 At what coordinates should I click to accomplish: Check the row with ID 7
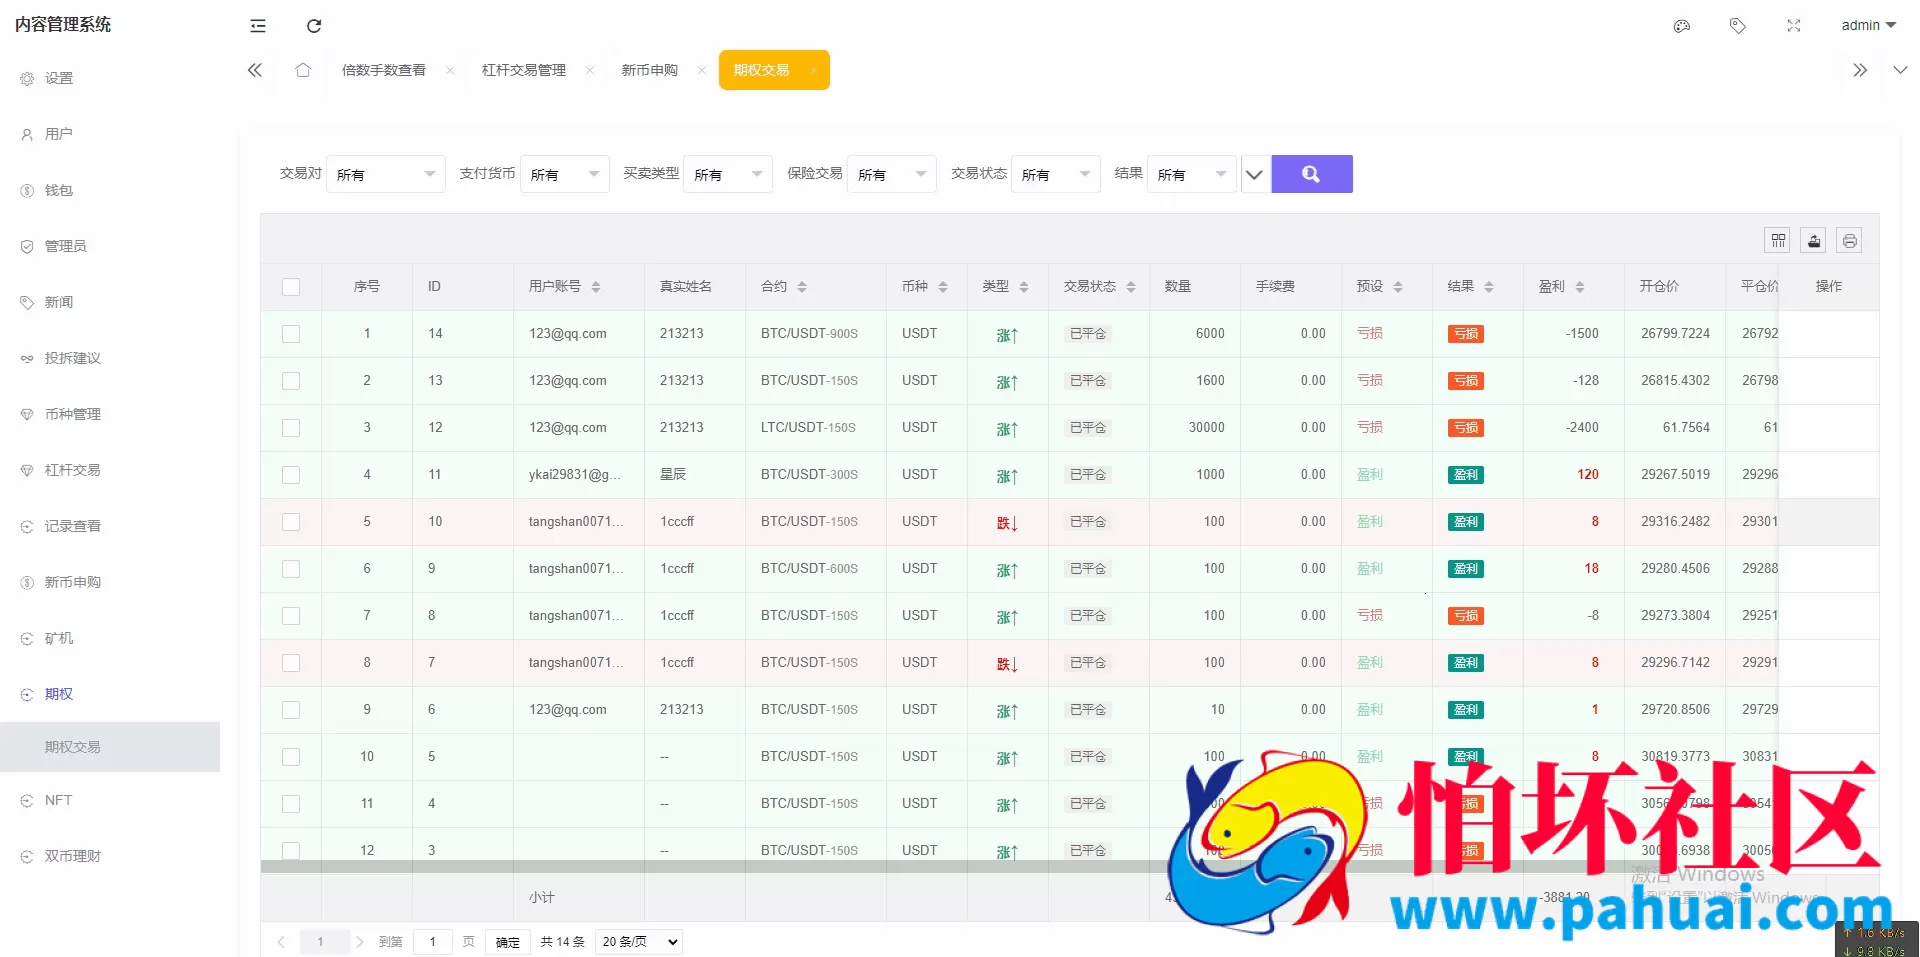[x=291, y=663]
